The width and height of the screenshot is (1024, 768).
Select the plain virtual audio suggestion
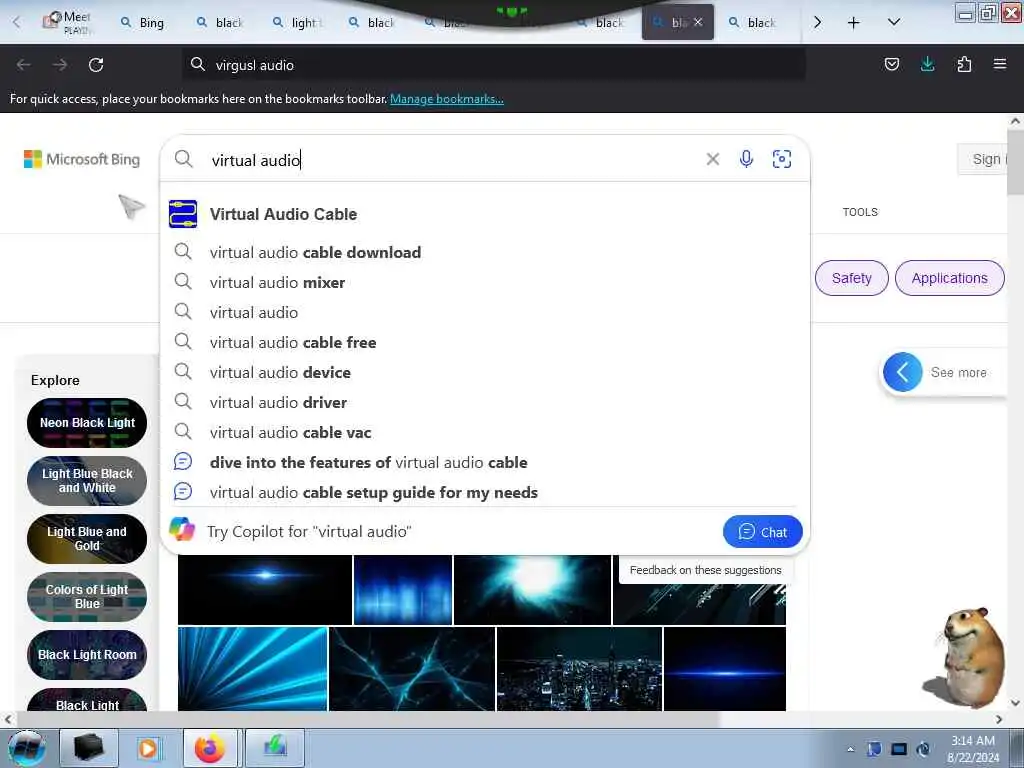[485, 312]
